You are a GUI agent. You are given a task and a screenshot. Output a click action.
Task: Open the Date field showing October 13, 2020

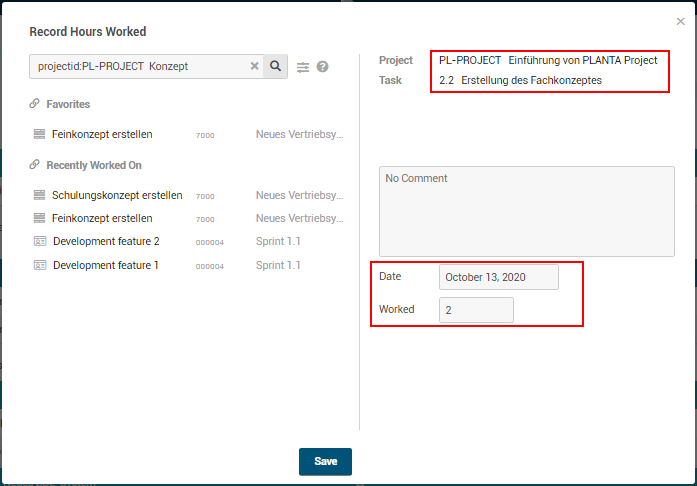coord(498,277)
